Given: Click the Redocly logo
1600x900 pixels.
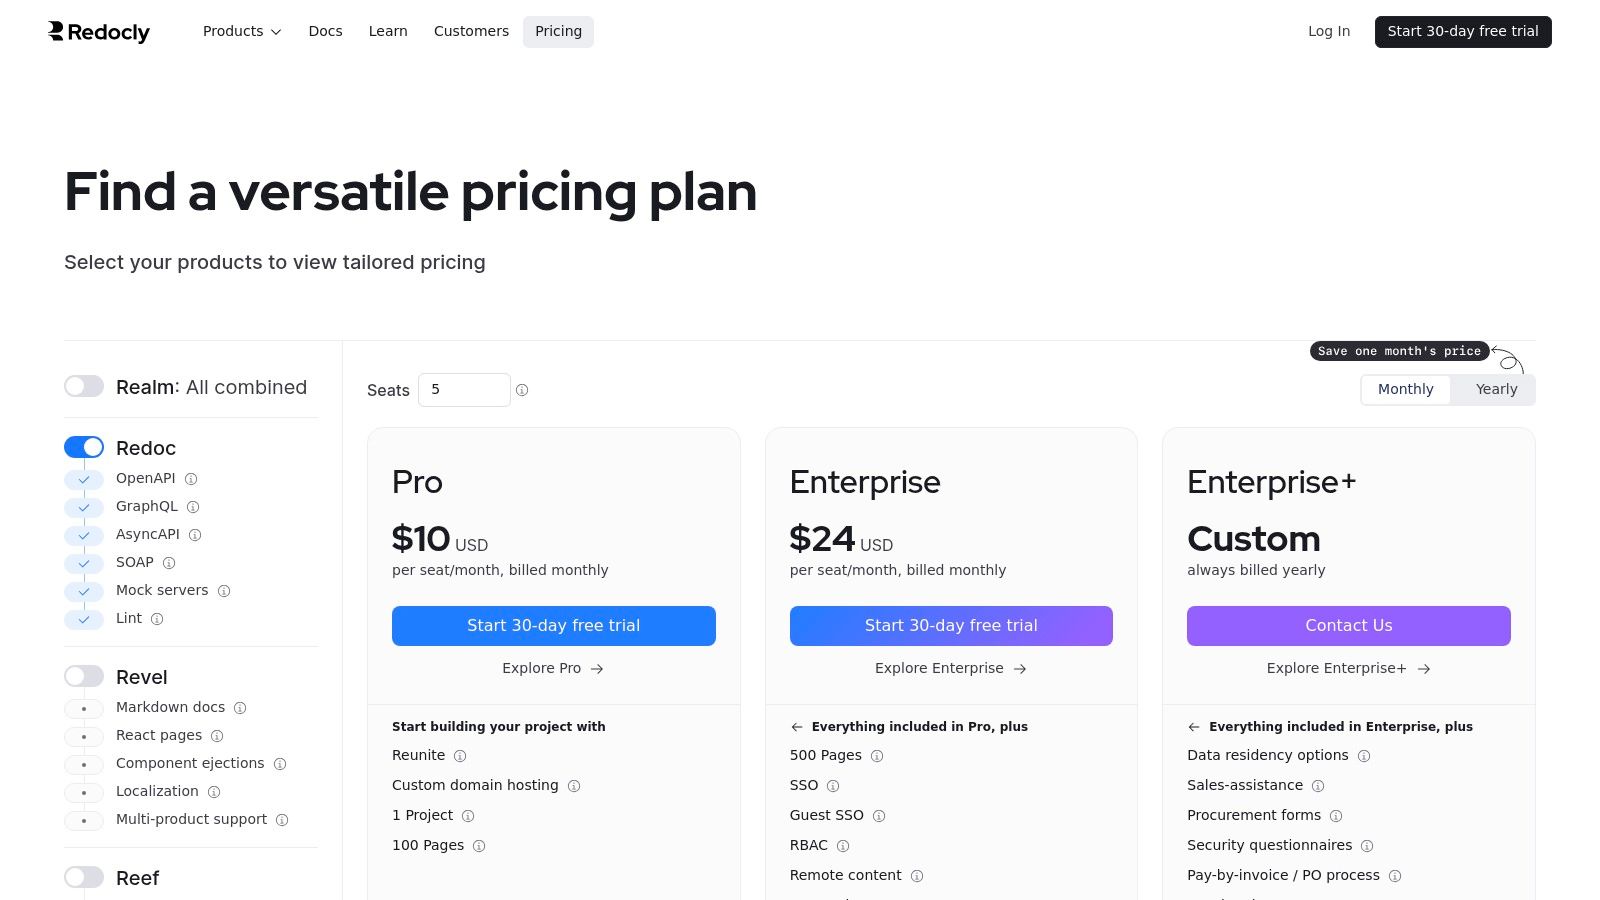Looking at the screenshot, I should (x=99, y=32).
